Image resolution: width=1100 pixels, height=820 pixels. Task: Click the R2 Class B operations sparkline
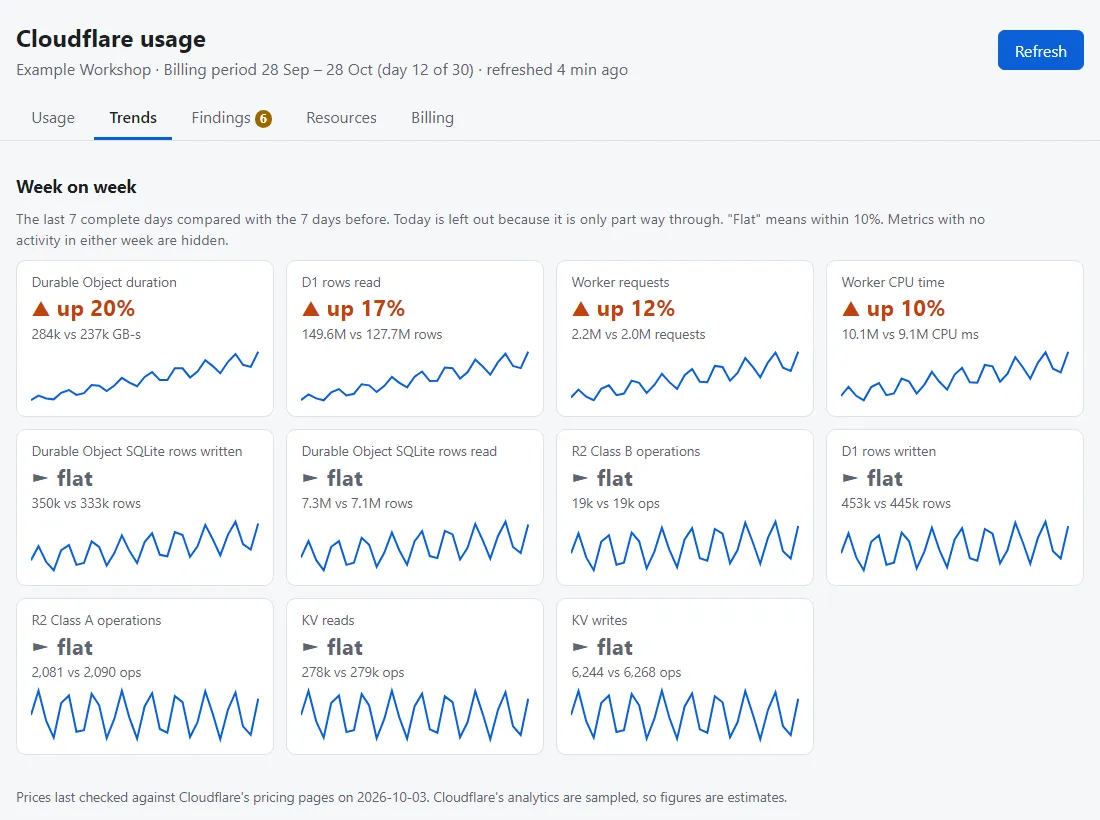click(685, 545)
